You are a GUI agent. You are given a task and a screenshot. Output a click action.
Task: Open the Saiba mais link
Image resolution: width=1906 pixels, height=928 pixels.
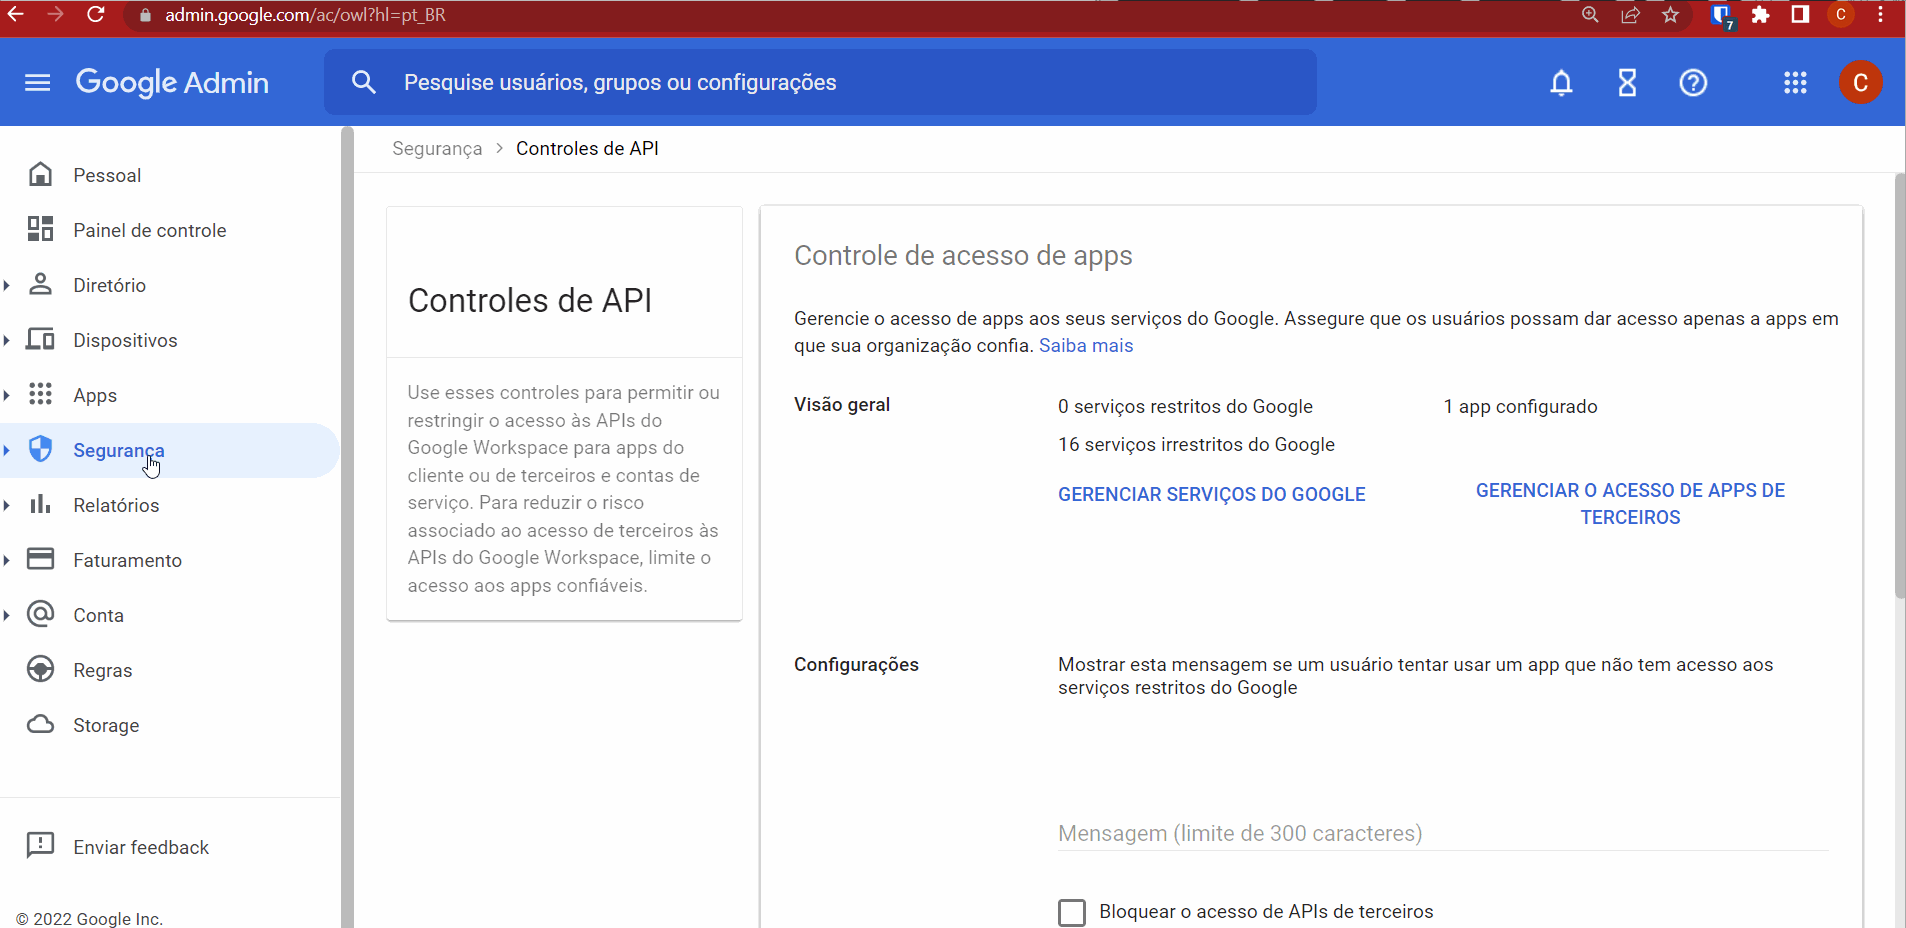[x=1086, y=346]
